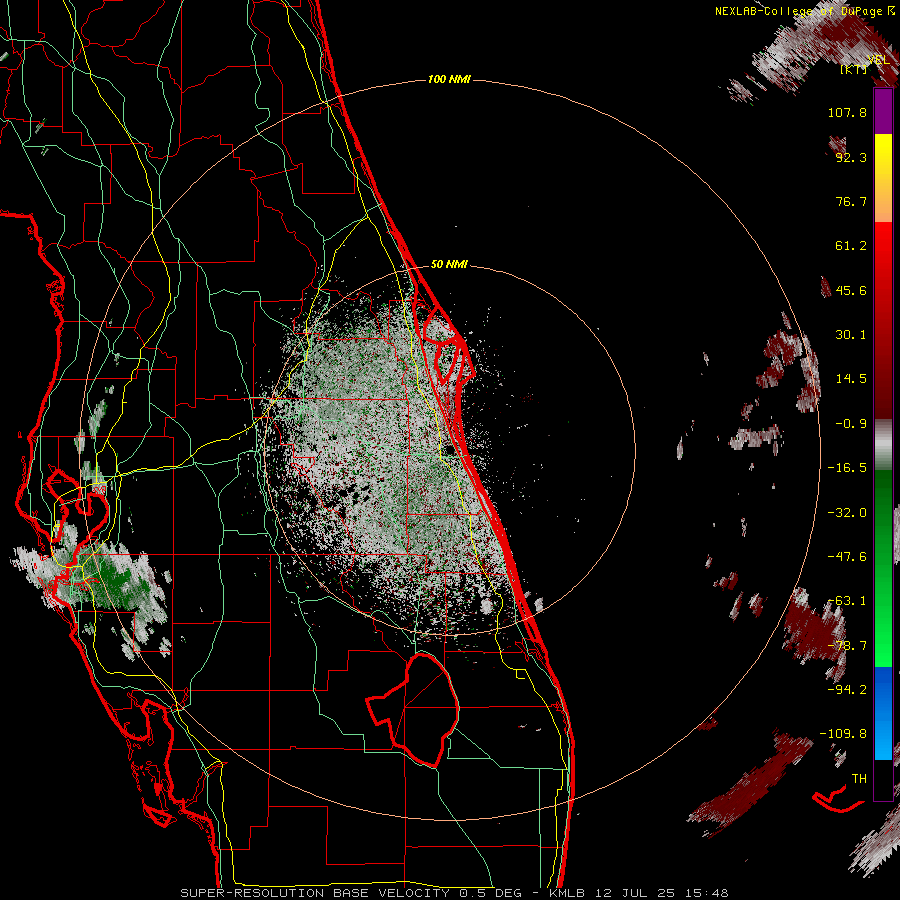The width and height of the screenshot is (900, 900).
Task: Select the -32.0 value on velocity scale
Action: (847, 513)
